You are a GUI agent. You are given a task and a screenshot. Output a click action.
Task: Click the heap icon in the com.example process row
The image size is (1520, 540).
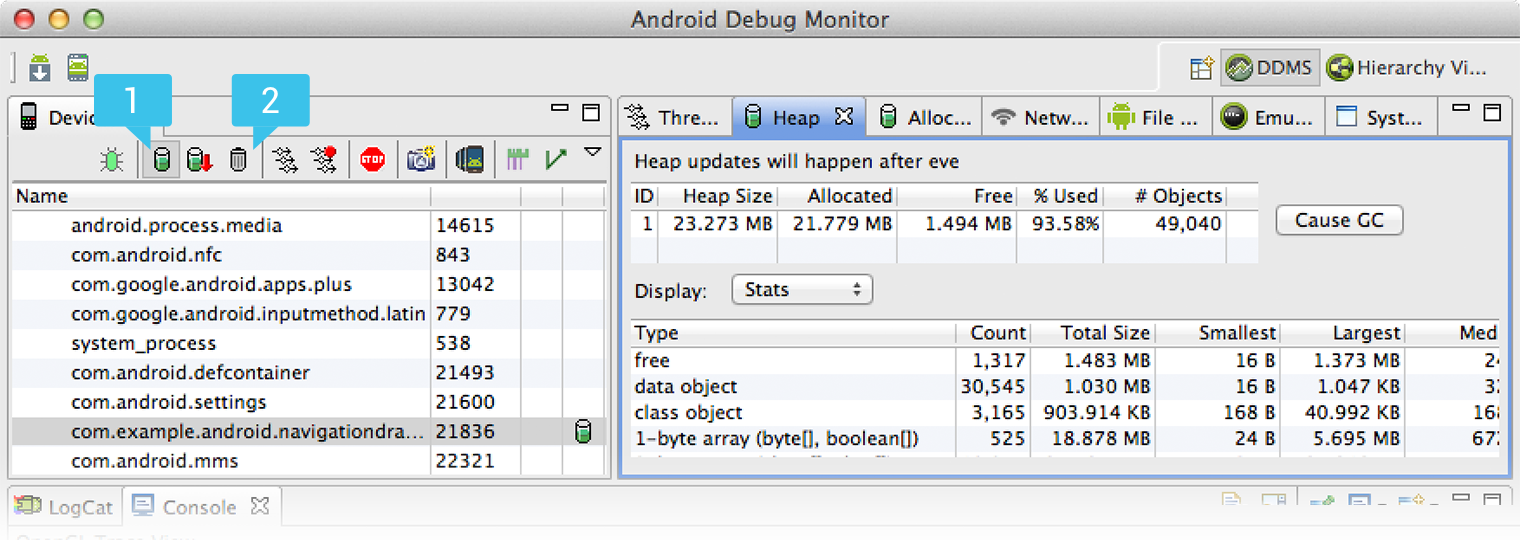point(584,432)
